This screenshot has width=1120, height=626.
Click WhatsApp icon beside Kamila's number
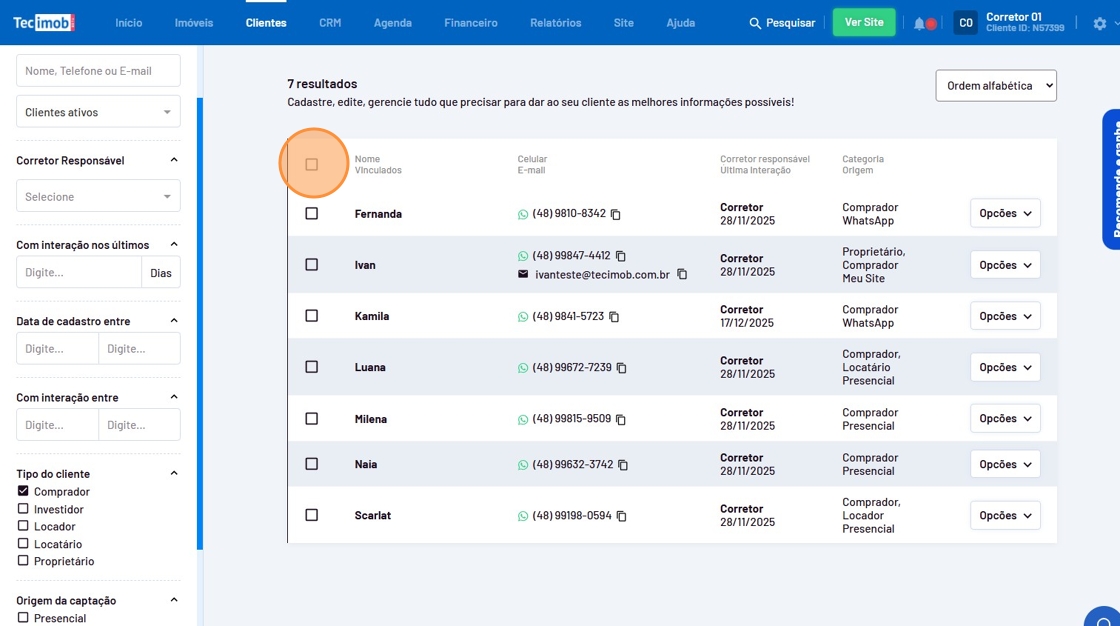(x=523, y=317)
